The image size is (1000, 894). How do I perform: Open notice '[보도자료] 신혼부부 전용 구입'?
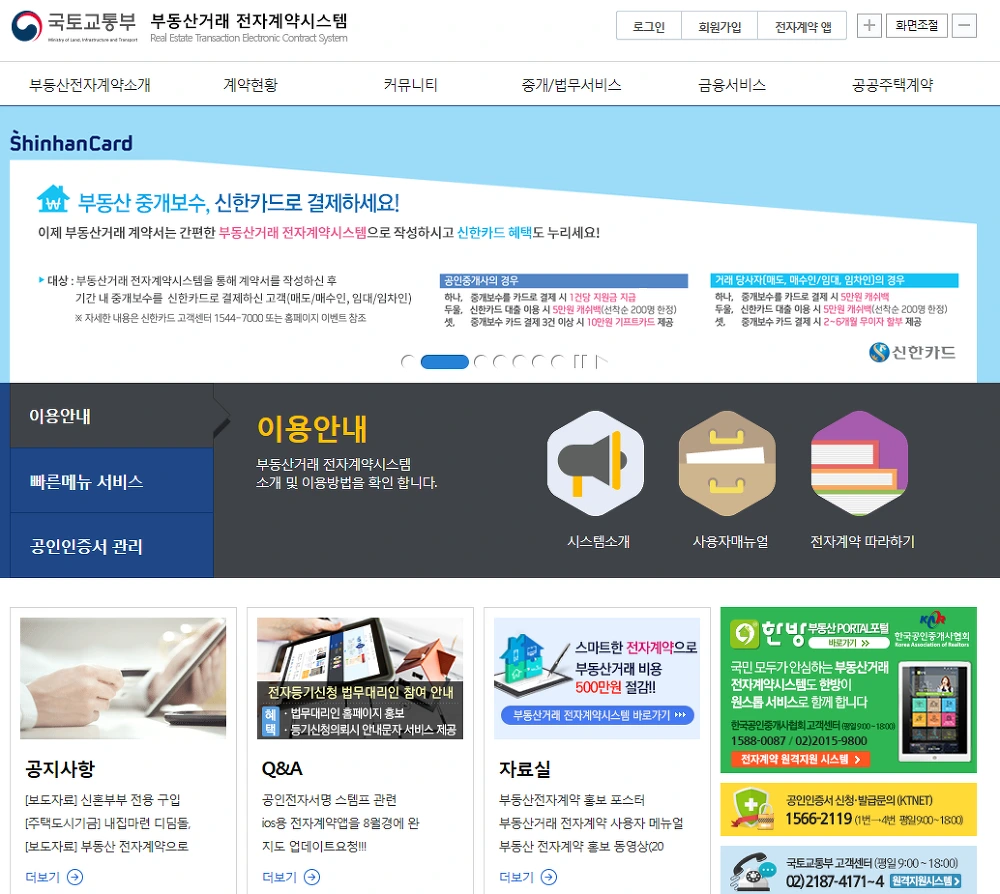pos(103,800)
